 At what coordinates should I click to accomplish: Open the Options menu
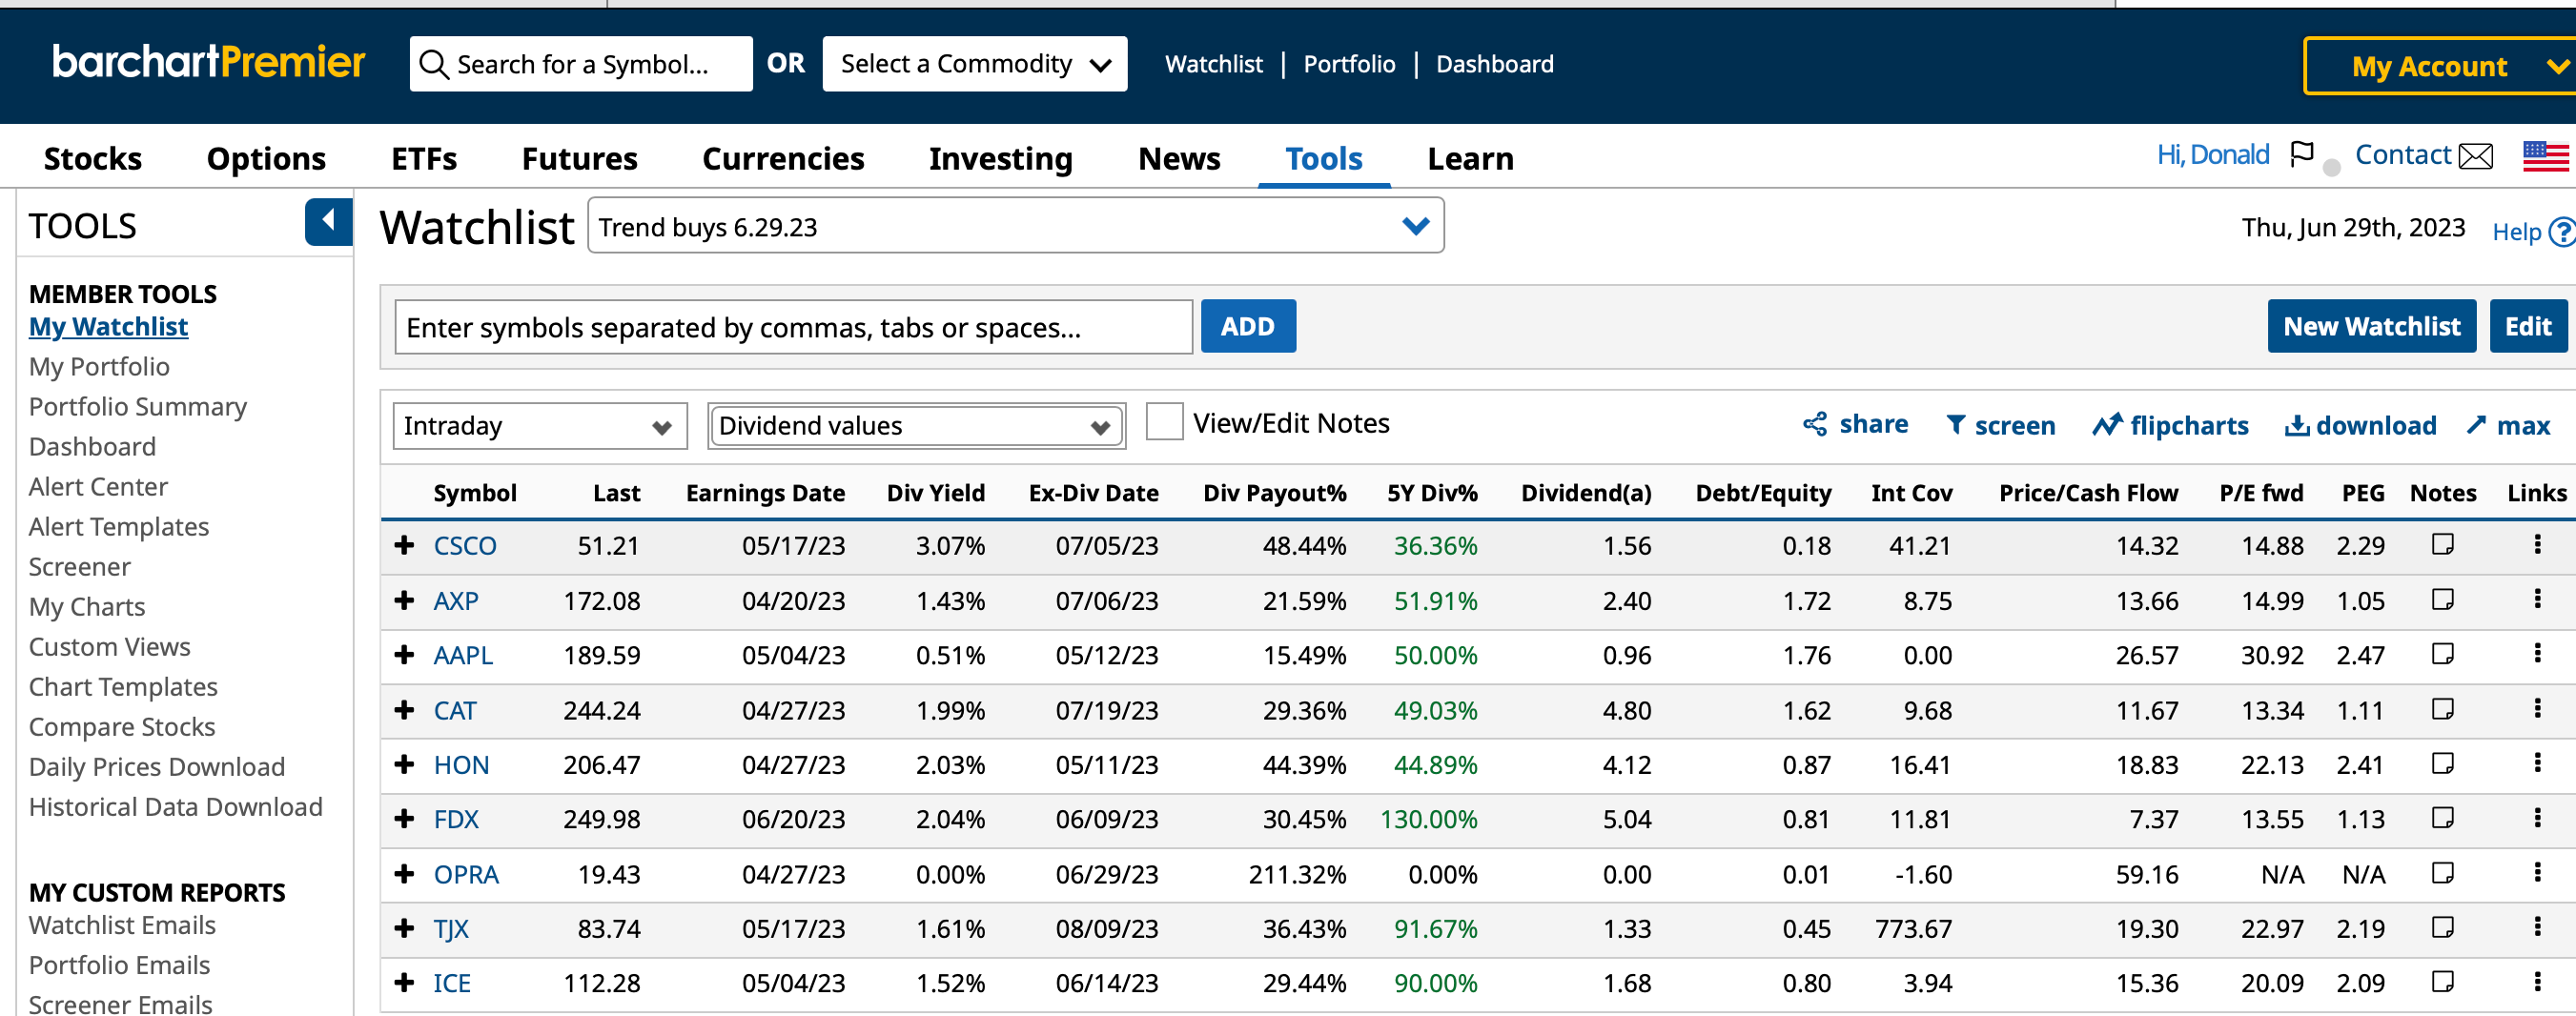click(x=266, y=159)
